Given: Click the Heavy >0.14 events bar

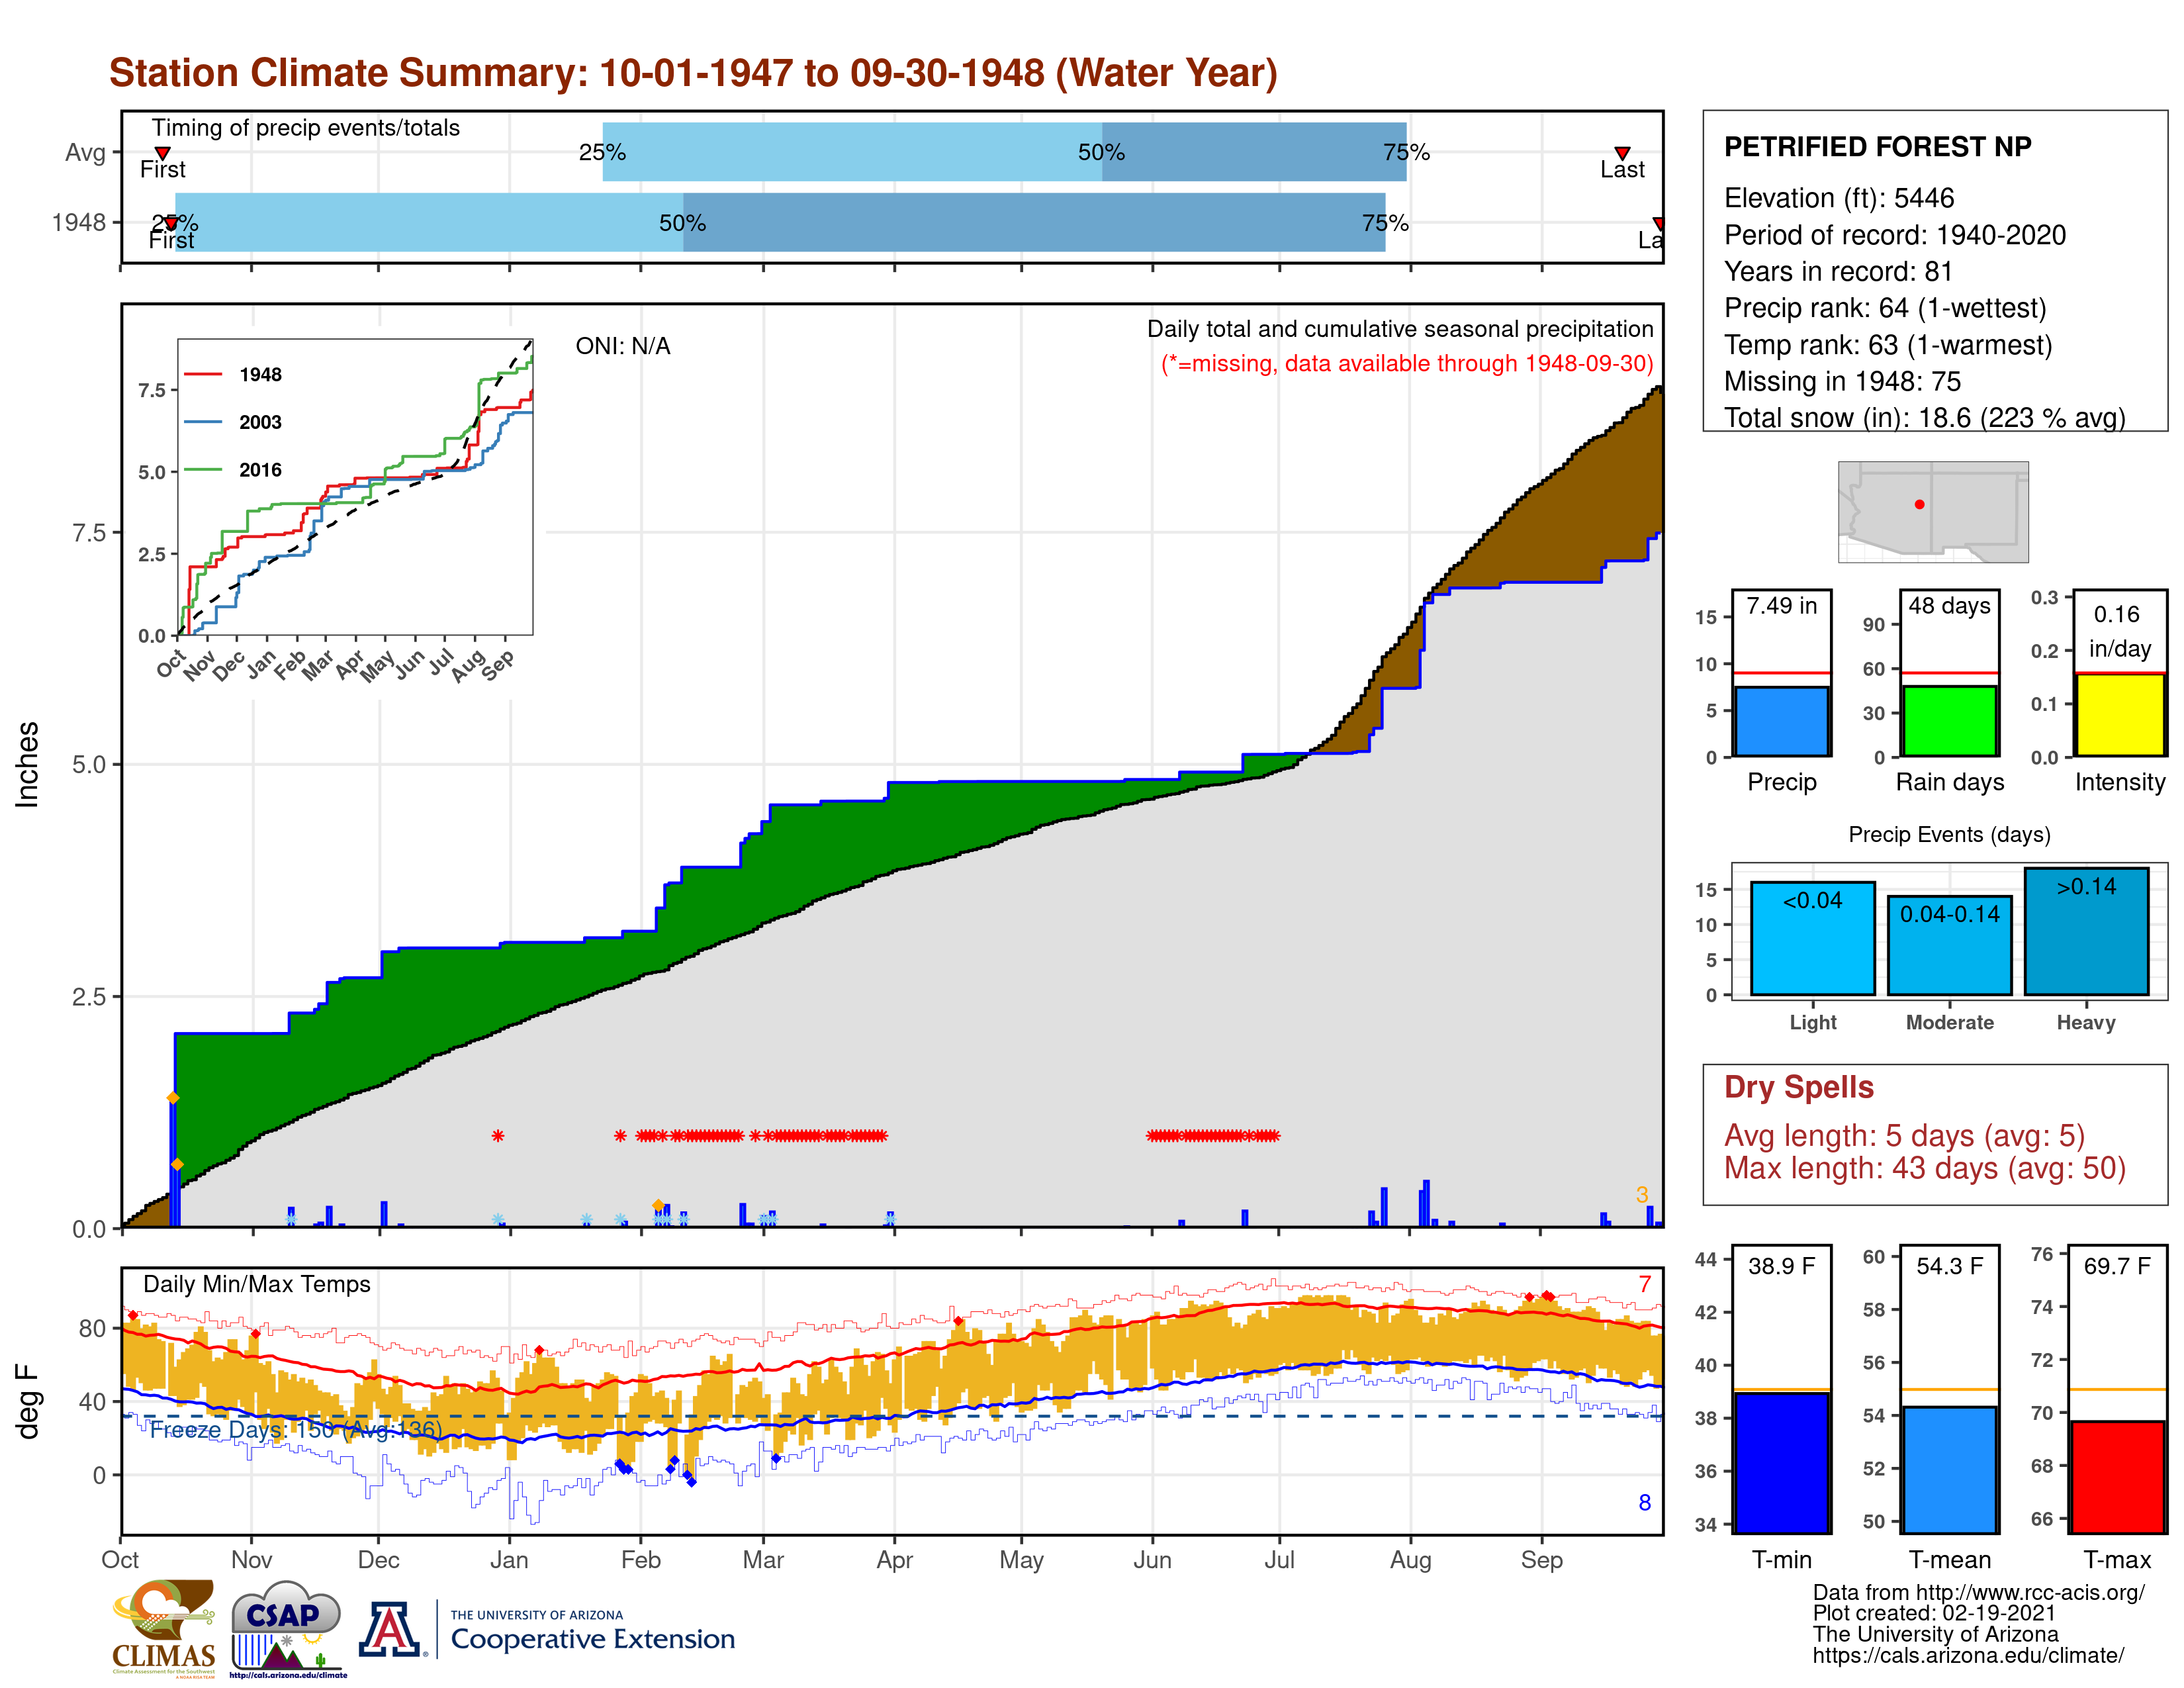Looking at the screenshot, I should coord(2086,931).
